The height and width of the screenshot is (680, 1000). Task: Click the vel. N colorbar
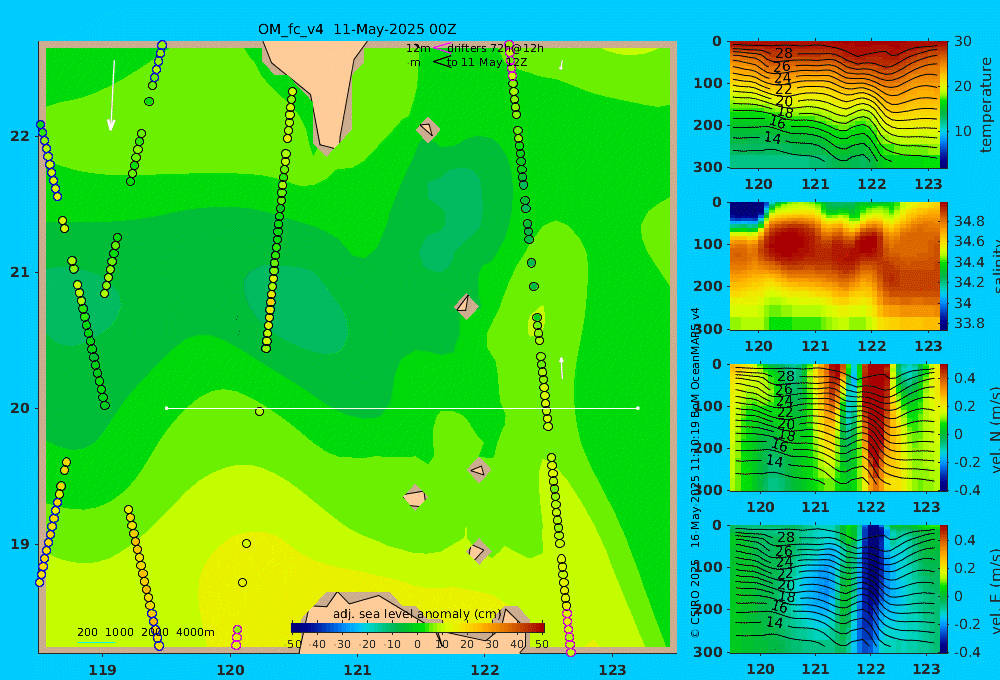(x=944, y=427)
